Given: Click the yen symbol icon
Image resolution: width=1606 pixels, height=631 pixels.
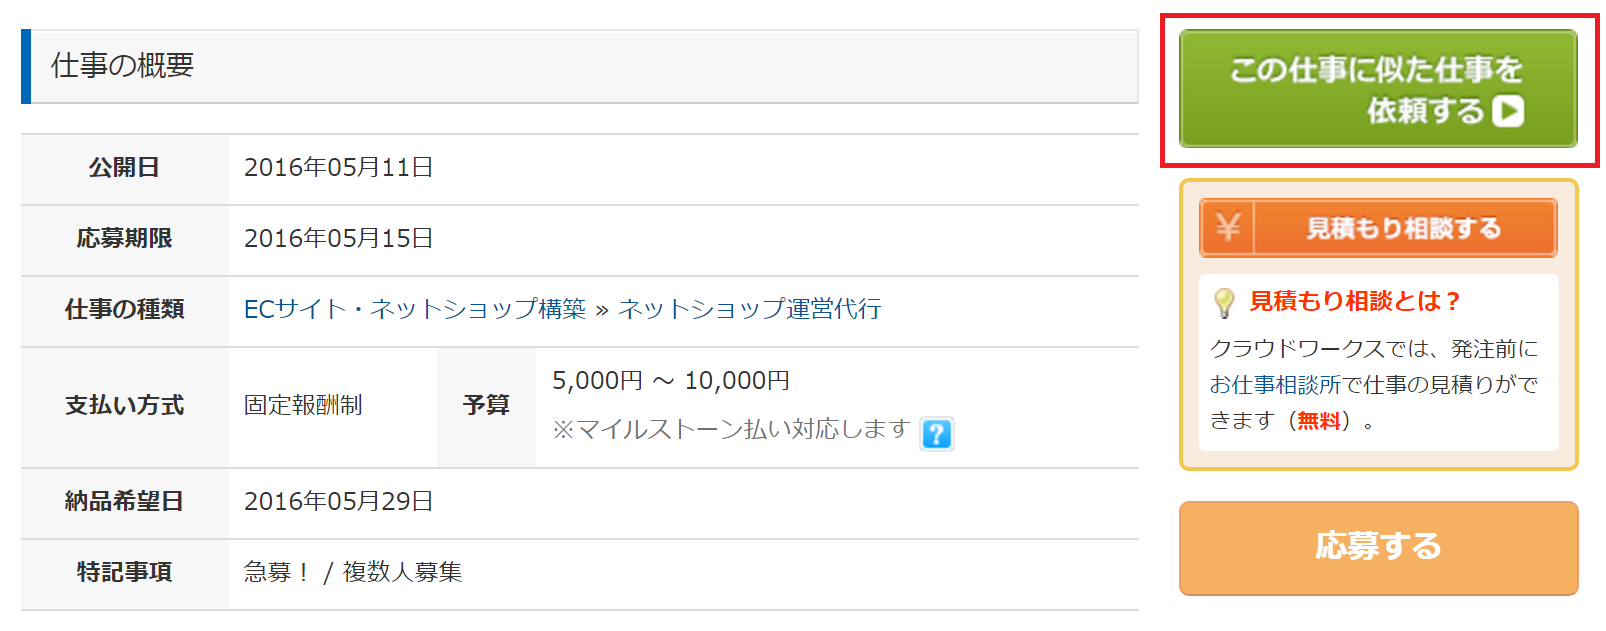Looking at the screenshot, I should point(1228,228).
